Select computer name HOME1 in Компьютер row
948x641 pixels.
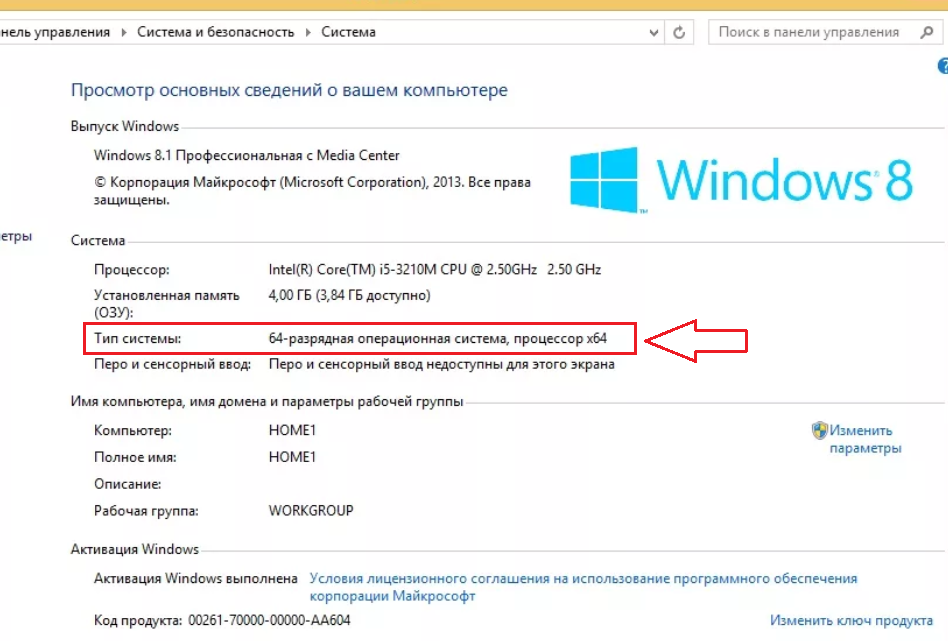292,431
